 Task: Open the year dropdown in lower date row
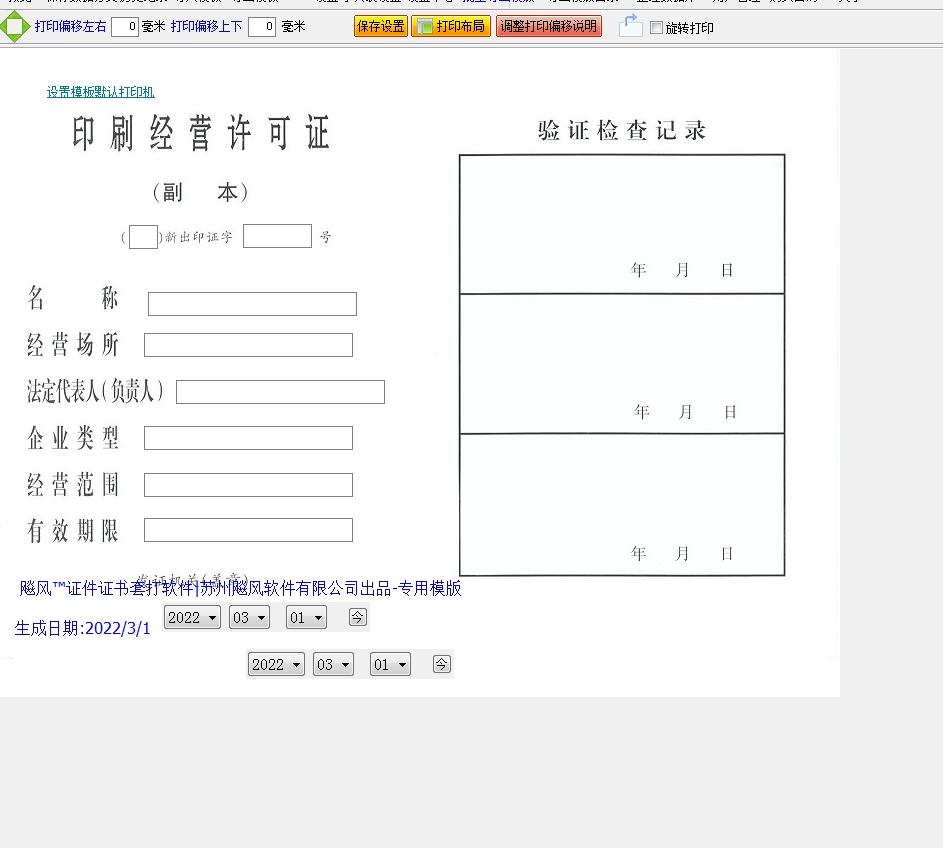[x=276, y=665]
